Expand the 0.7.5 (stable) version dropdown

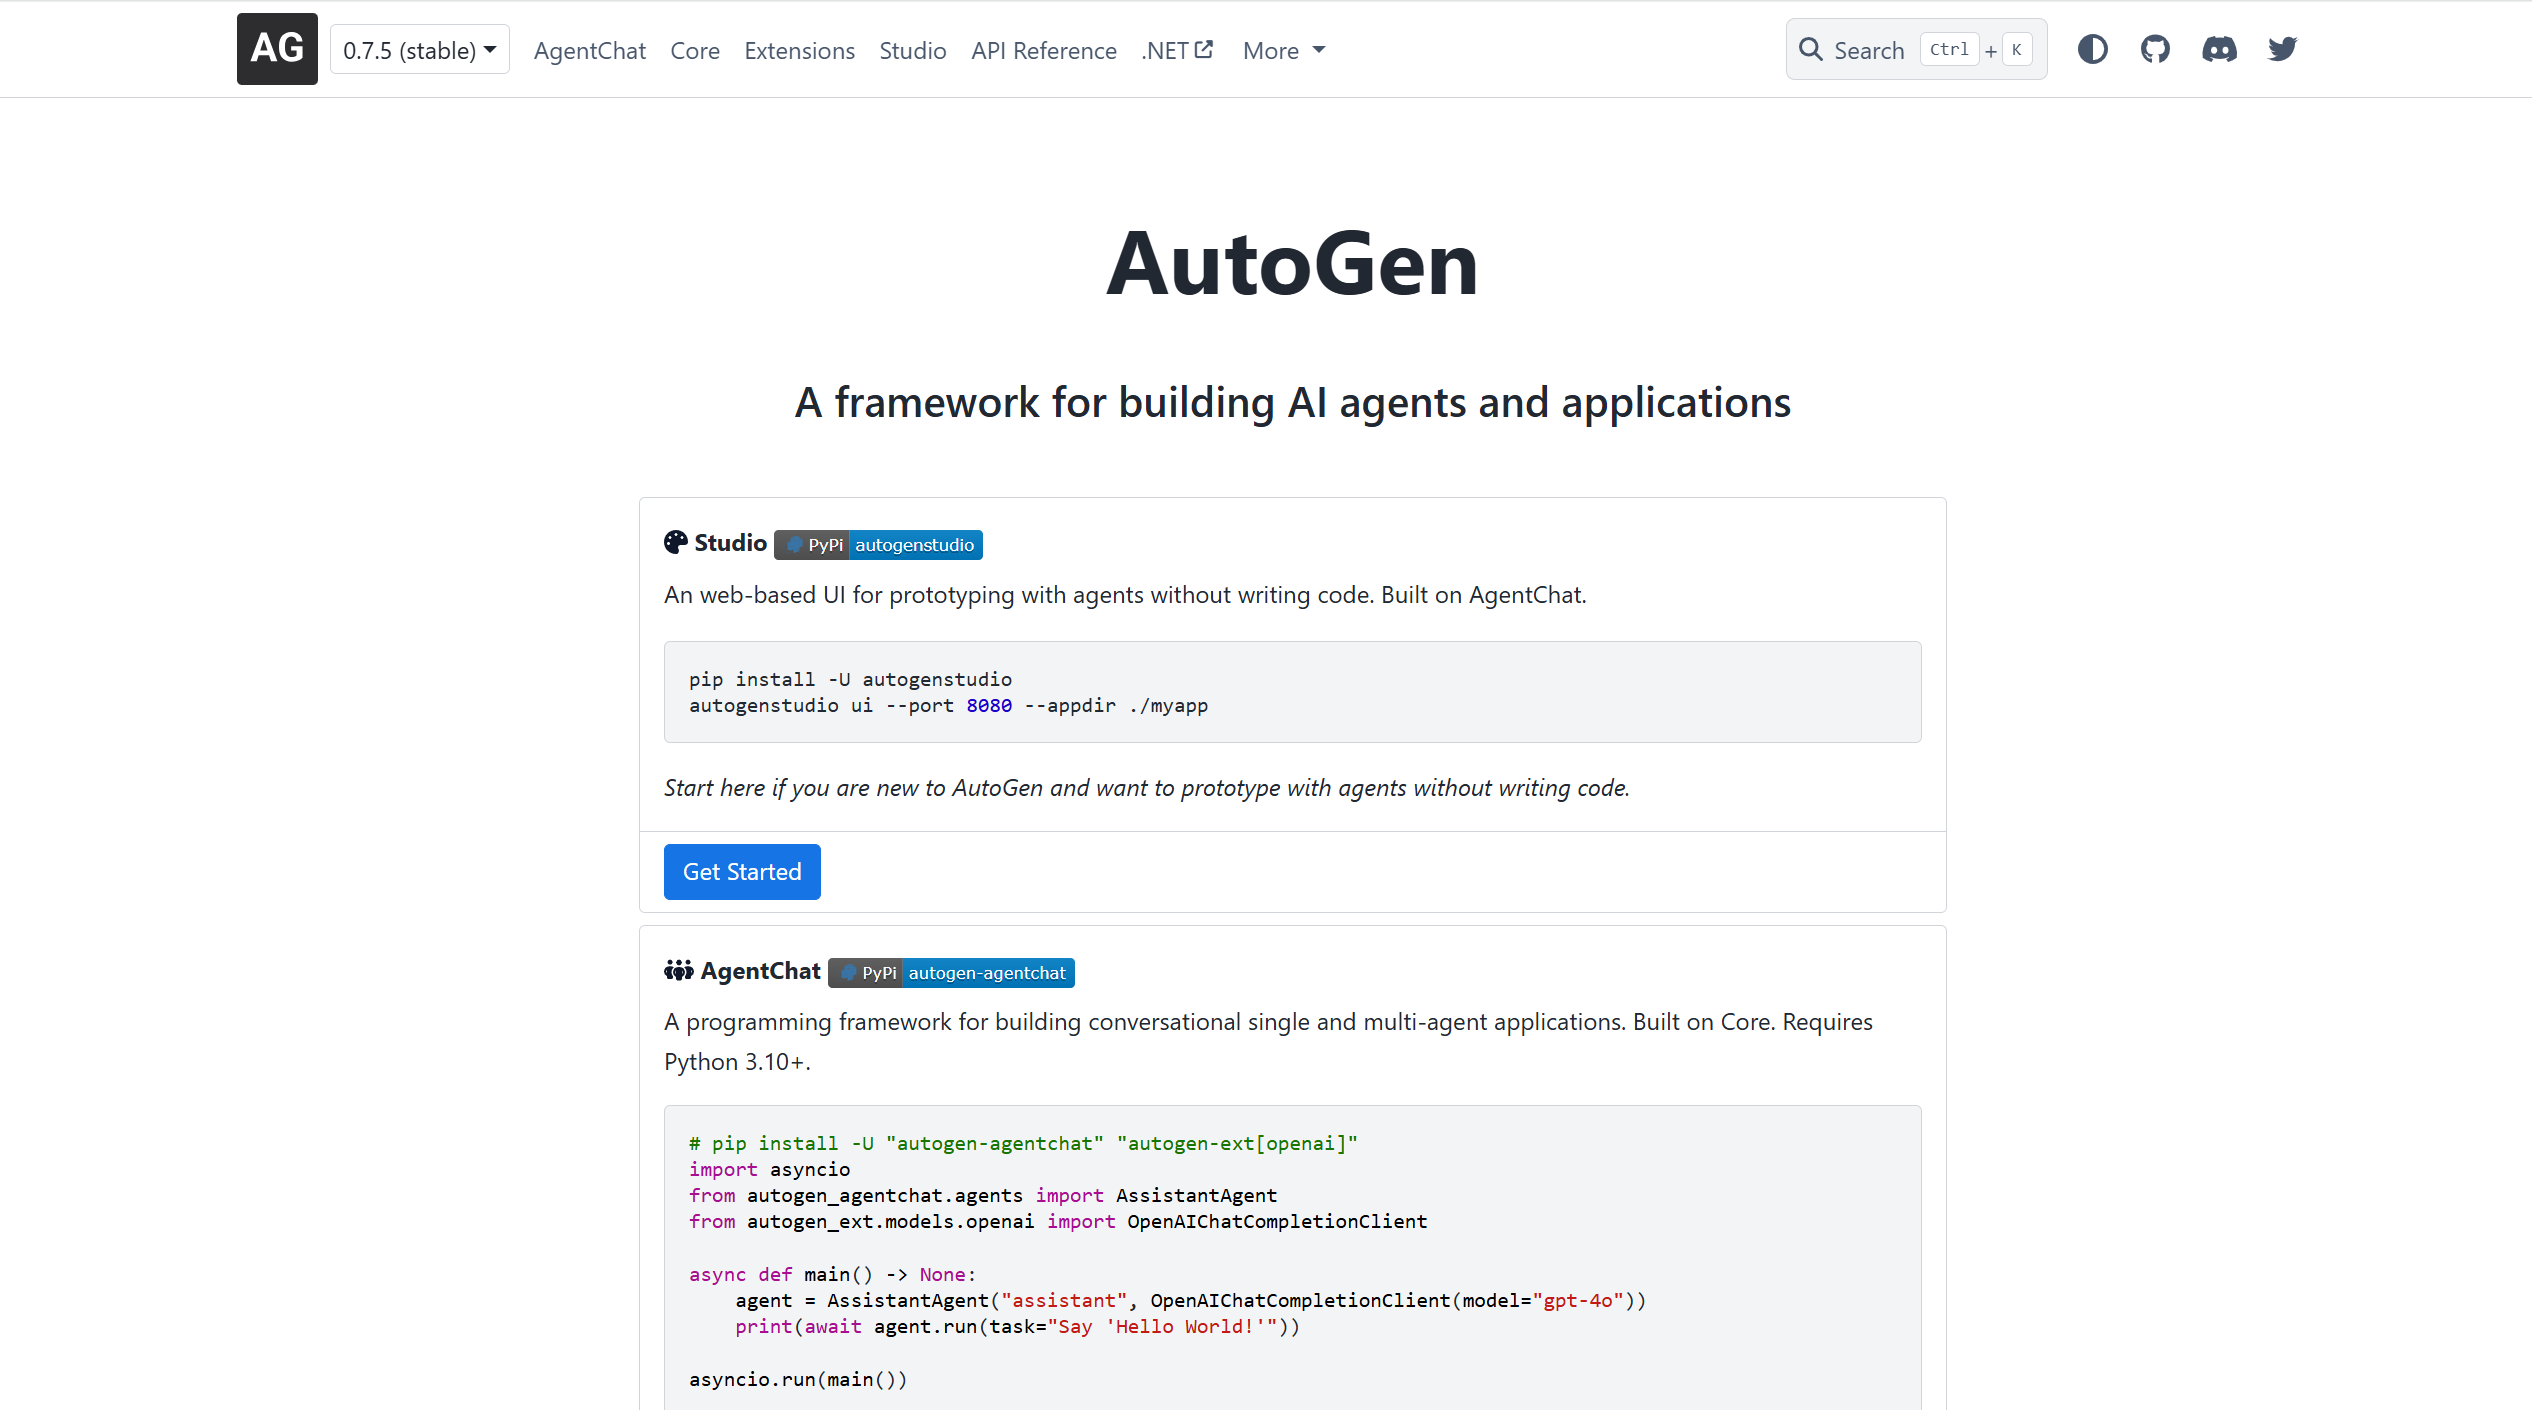click(419, 50)
